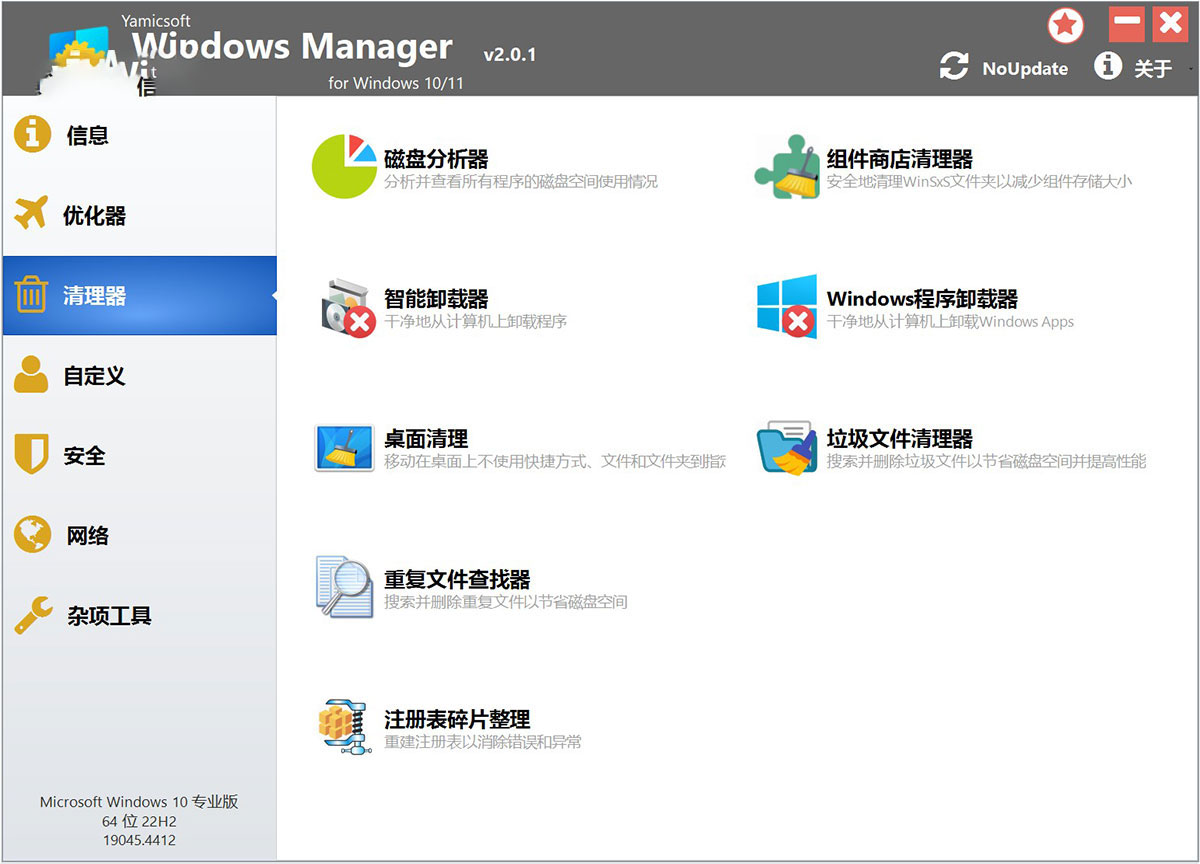Launch 桌面清理 via its title
The height and width of the screenshot is (864, 1200).
426,439
